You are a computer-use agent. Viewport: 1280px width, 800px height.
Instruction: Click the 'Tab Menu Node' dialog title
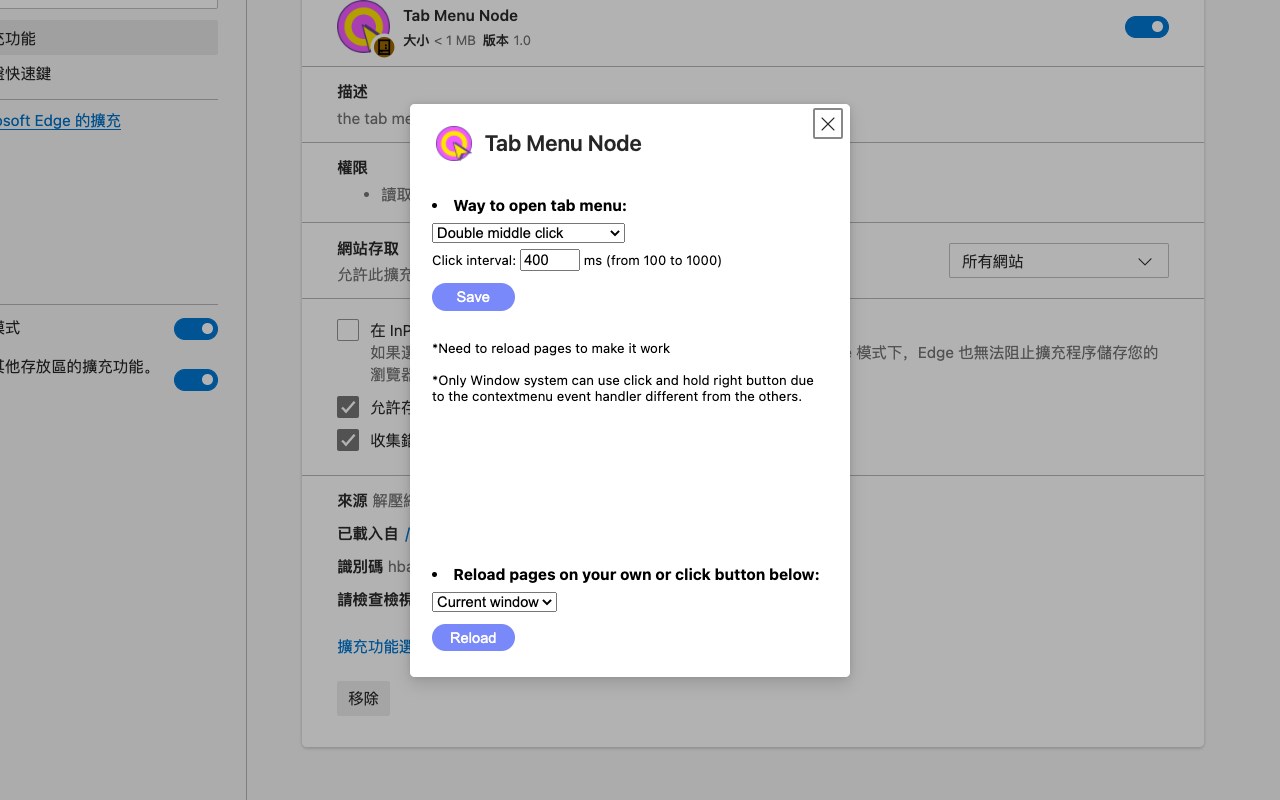tap(563, 143)
